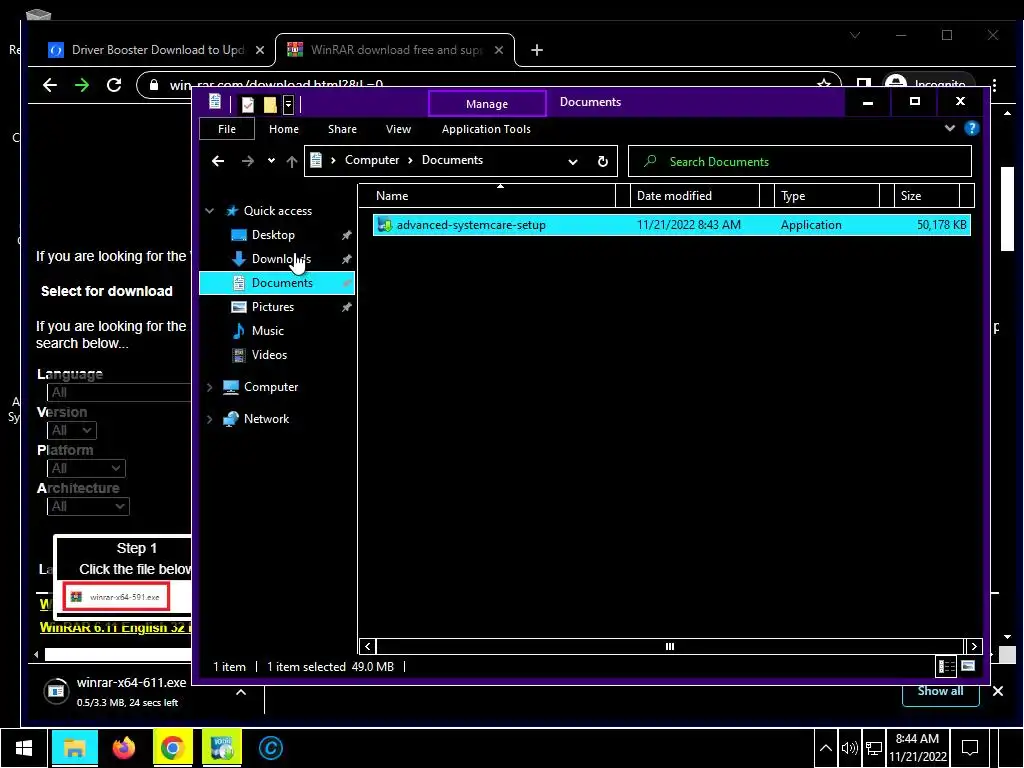Screen dimensions: 1024x768
Task: Open address bar history dropdown
Action: [573, 162]
